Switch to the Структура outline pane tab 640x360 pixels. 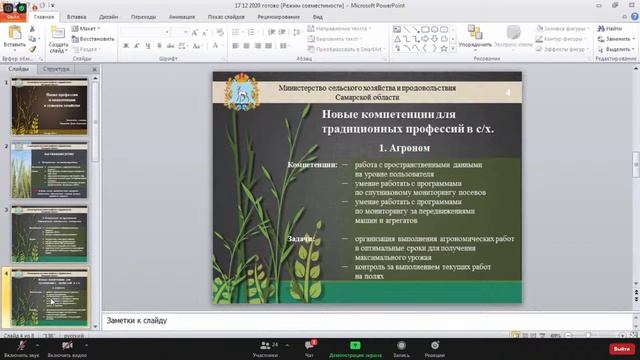click(x=56, y=69)
